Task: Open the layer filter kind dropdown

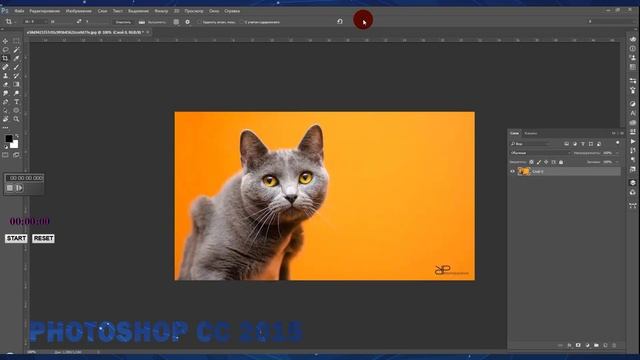Action: tap(531, 144)
